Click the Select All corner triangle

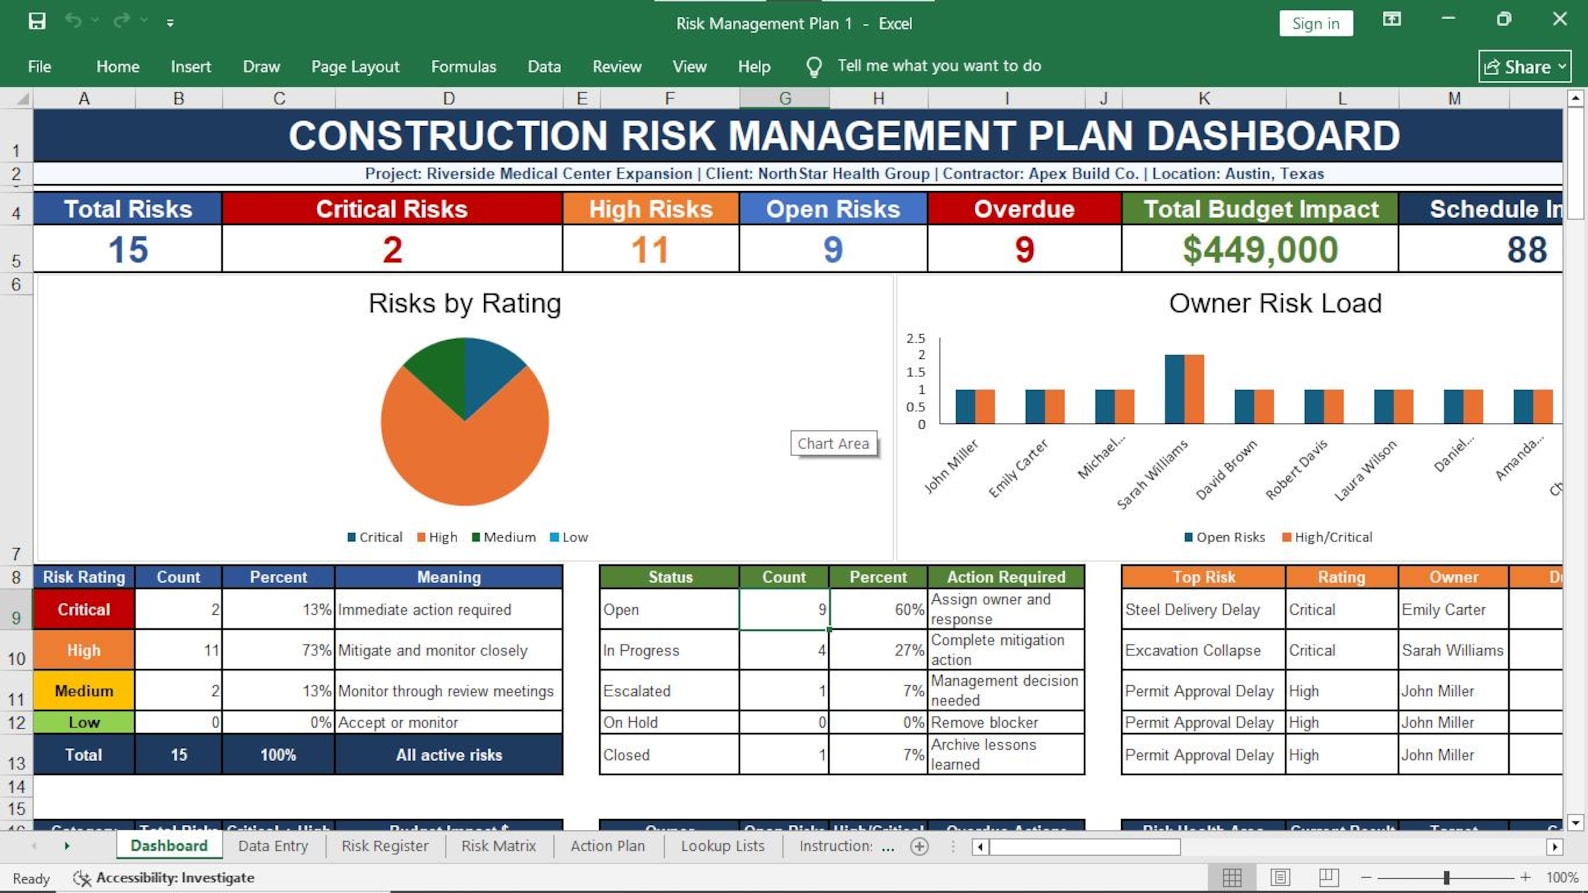22,99
